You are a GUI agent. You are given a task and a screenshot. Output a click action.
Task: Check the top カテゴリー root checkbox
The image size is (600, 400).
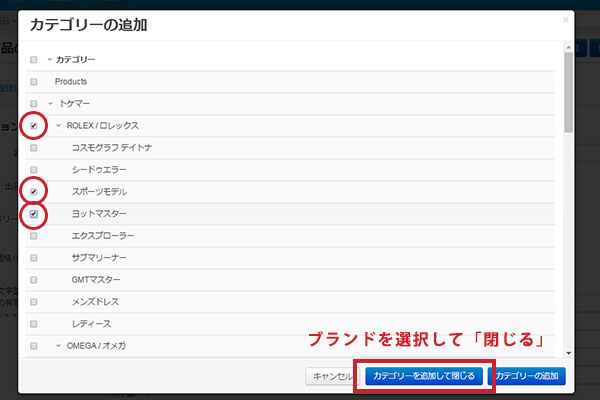[x=34, y=60]
